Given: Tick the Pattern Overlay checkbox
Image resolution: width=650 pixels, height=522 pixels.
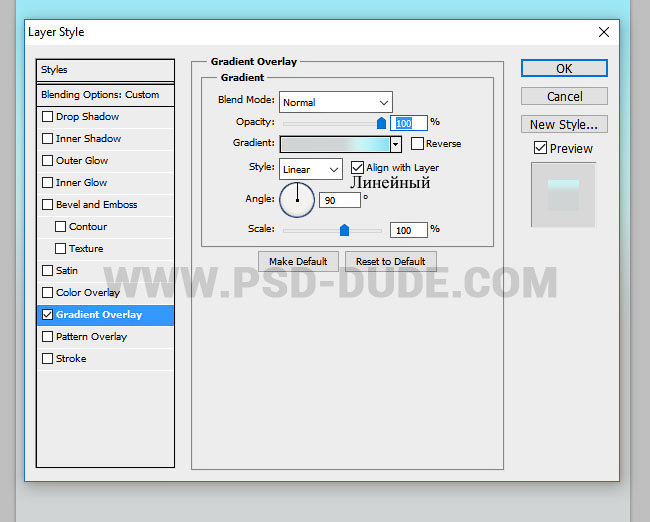Looking at the screenshot, I should [47, 336].
